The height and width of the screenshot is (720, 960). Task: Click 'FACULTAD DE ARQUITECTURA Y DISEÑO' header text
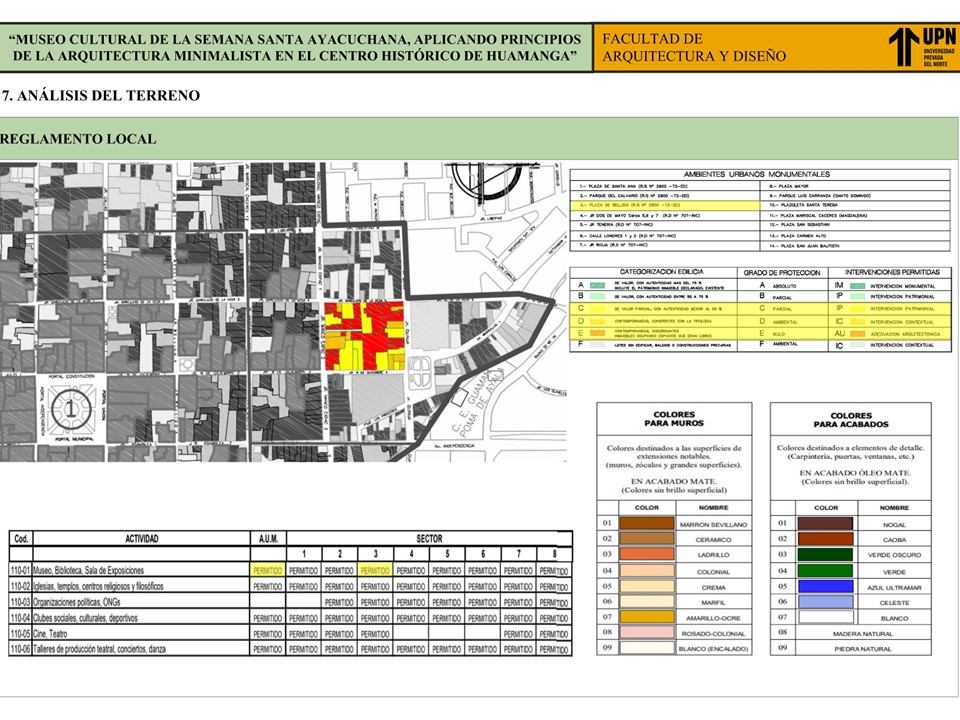tap(694, 47)
